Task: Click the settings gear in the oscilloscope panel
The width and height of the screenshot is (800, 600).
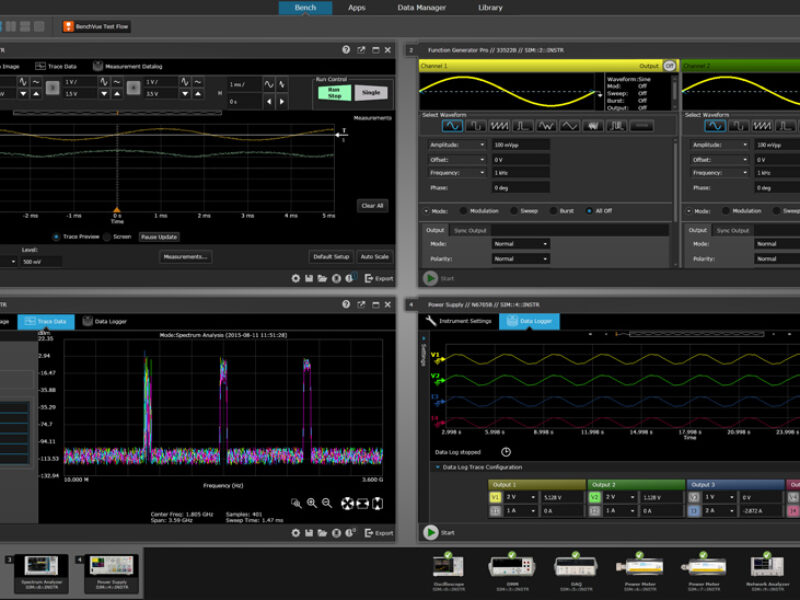Action: 296,280
